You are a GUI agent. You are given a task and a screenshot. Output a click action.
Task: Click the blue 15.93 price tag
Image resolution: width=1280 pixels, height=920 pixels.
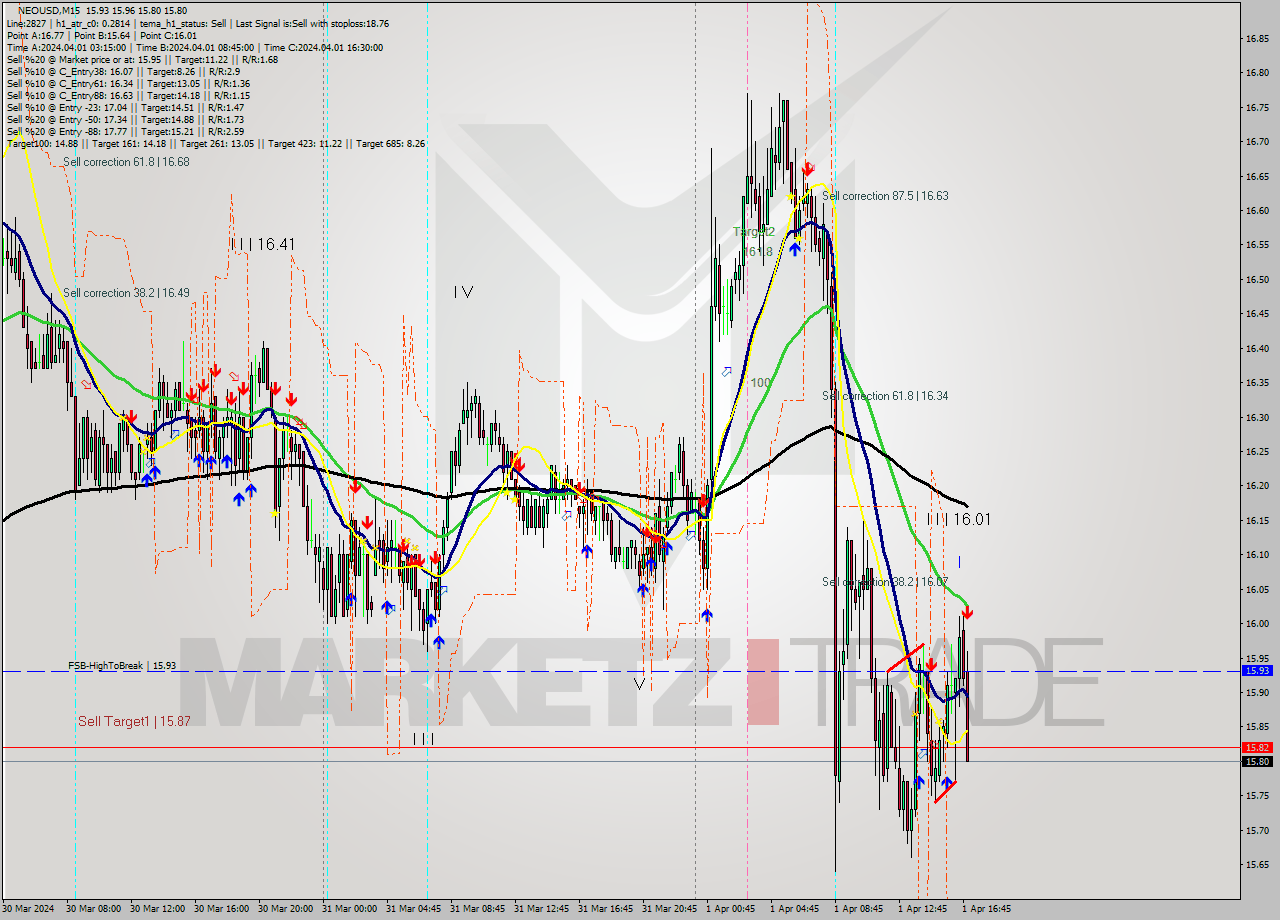(1257, 671)
